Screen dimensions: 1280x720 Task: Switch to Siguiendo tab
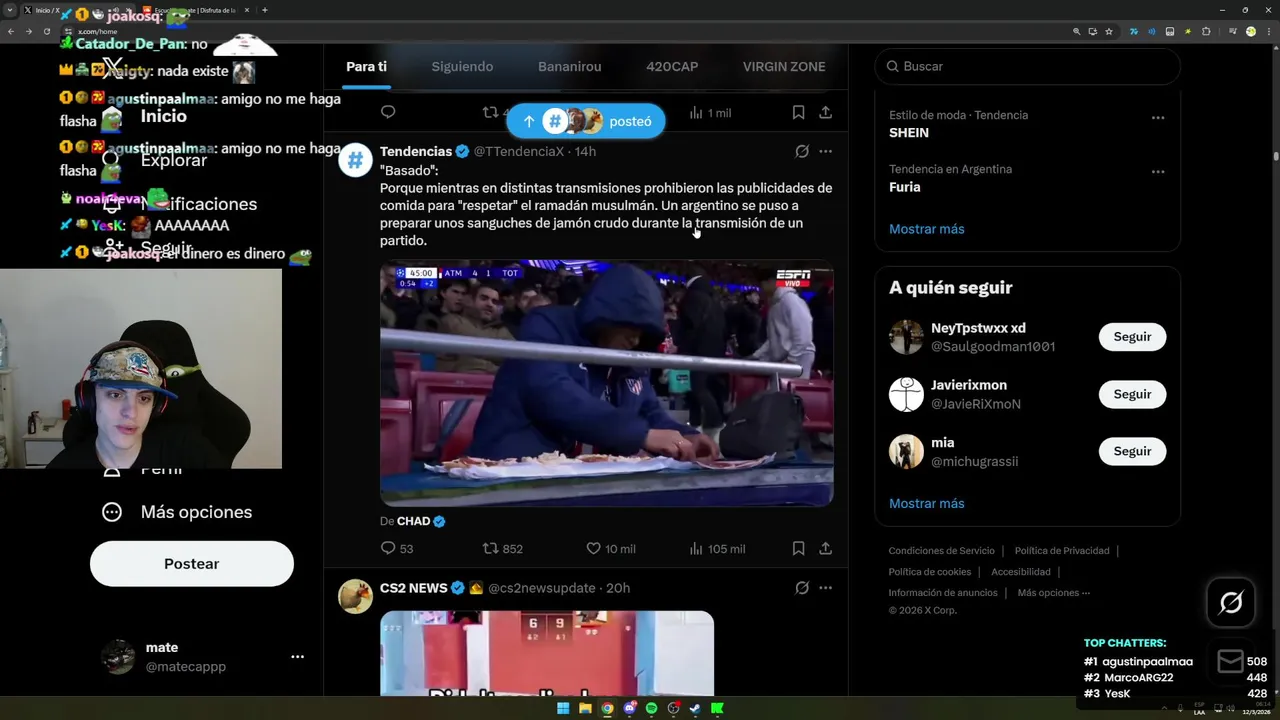pyautogui.click(x=462, y=66)
